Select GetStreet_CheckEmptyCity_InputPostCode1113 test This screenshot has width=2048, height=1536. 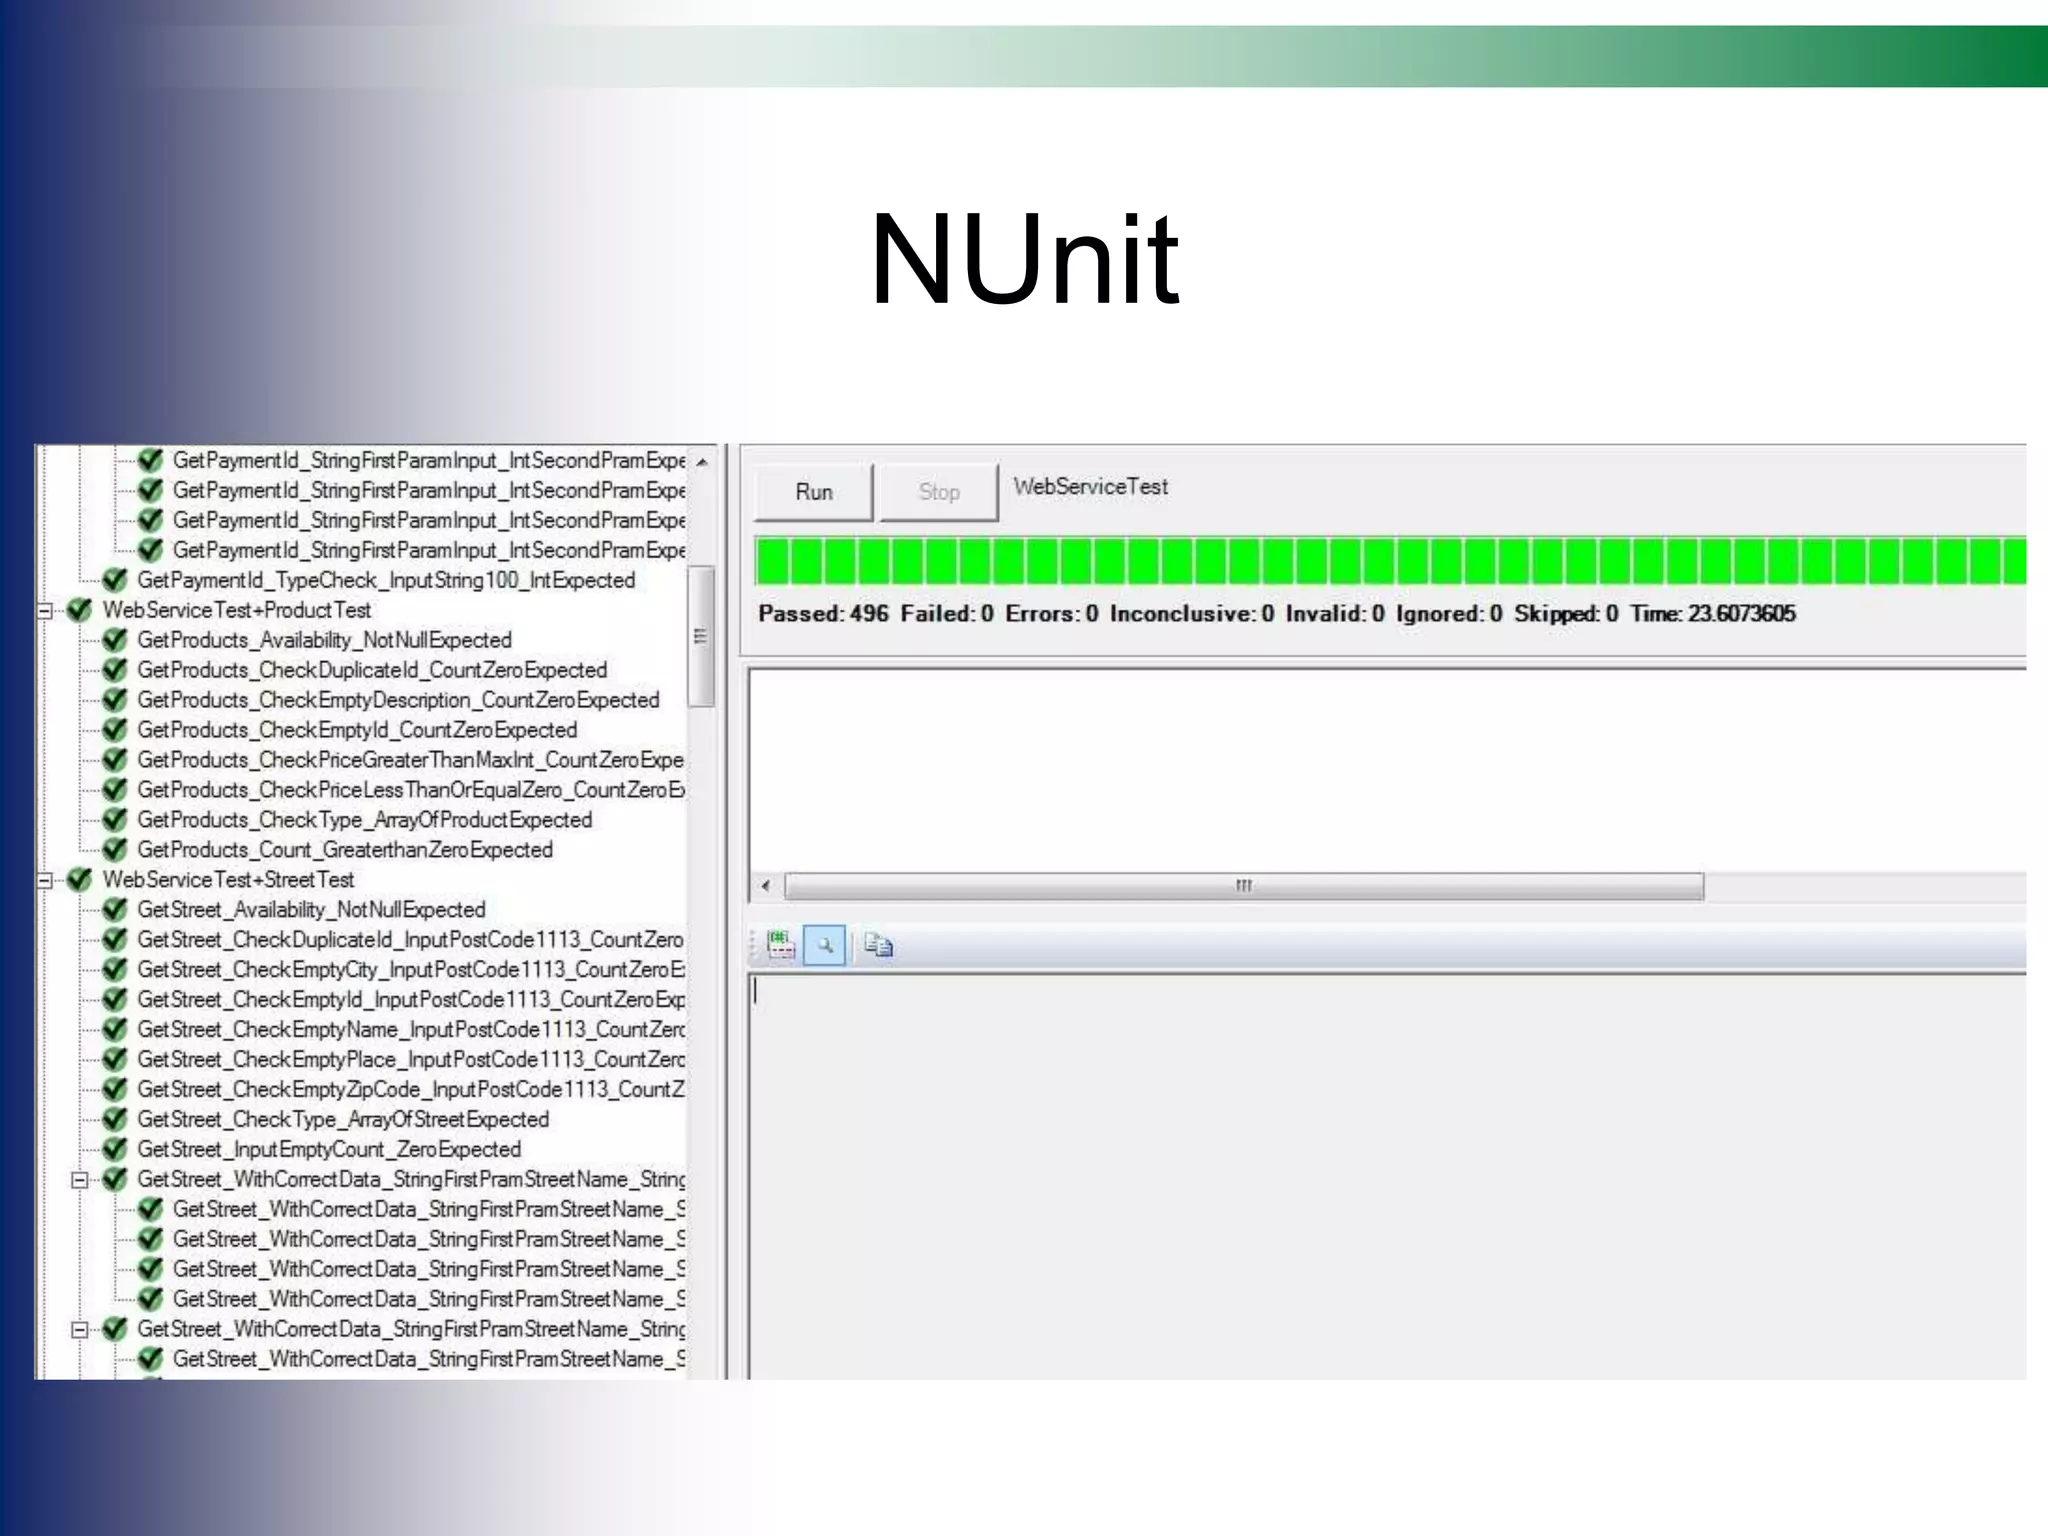[411, 971]
